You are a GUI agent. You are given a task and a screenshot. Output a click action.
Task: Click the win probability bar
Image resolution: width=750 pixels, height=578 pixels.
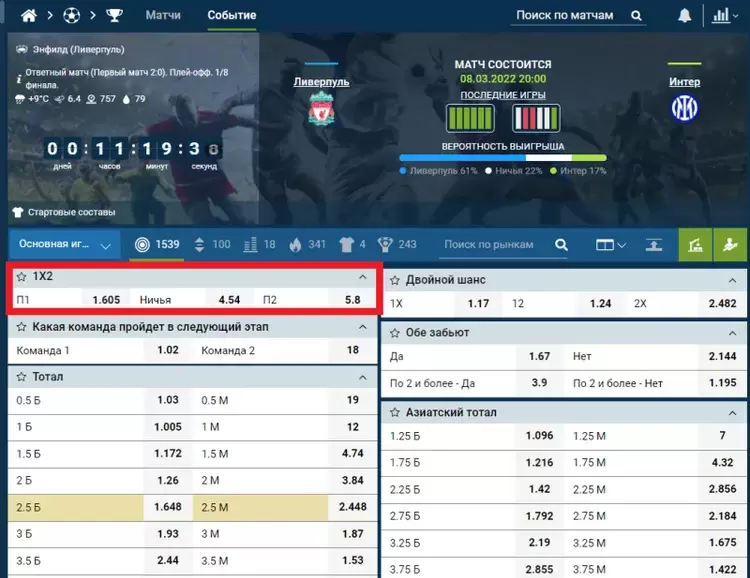(x=503, y=158)
